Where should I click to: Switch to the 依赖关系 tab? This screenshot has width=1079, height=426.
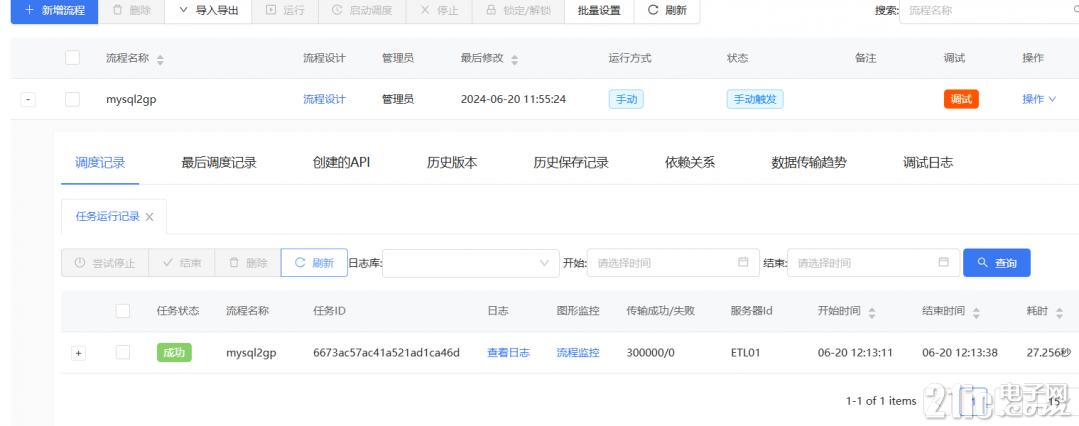(690, 163)
